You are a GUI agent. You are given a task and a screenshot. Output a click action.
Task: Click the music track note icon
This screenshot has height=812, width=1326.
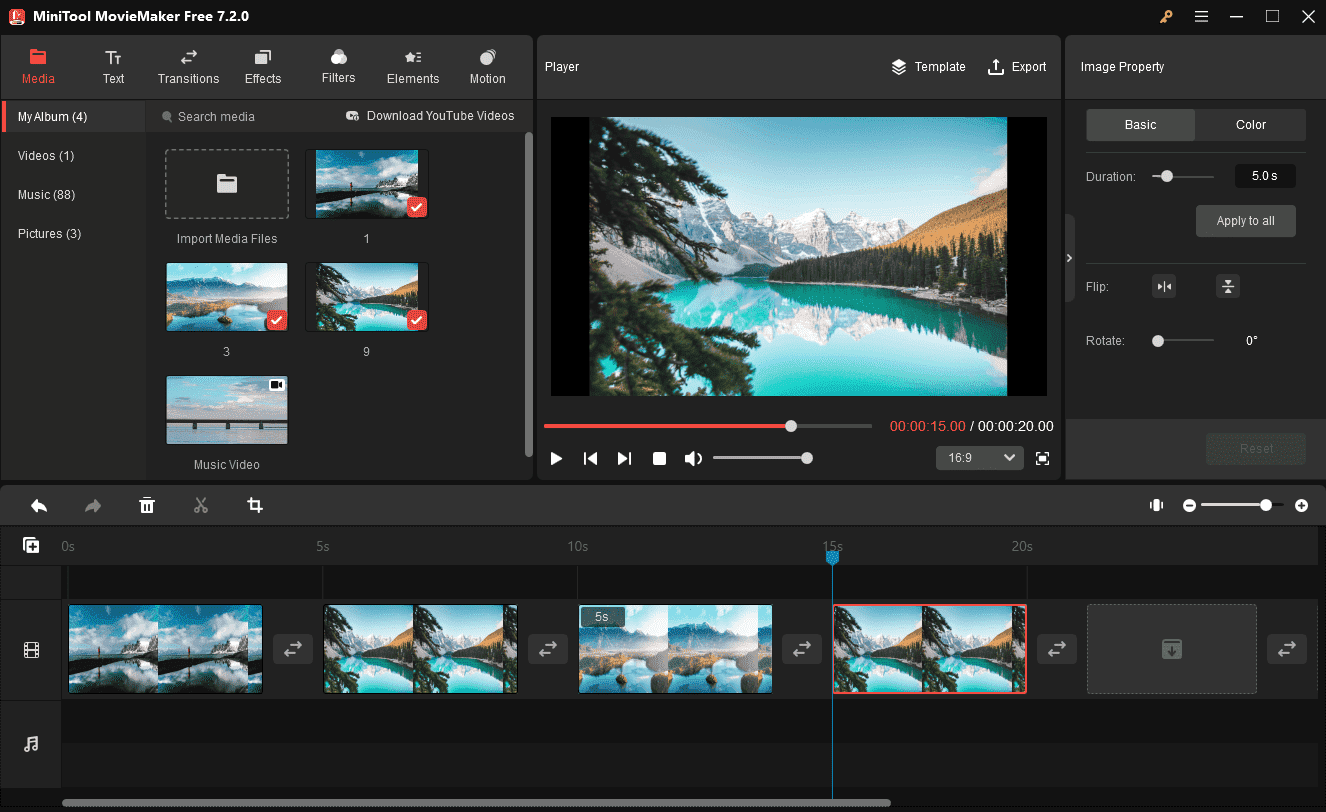tap(31, 744)
